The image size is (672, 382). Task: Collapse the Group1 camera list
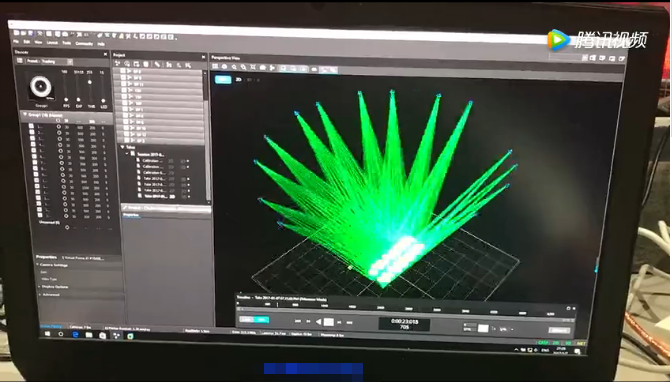pos(25,114)
